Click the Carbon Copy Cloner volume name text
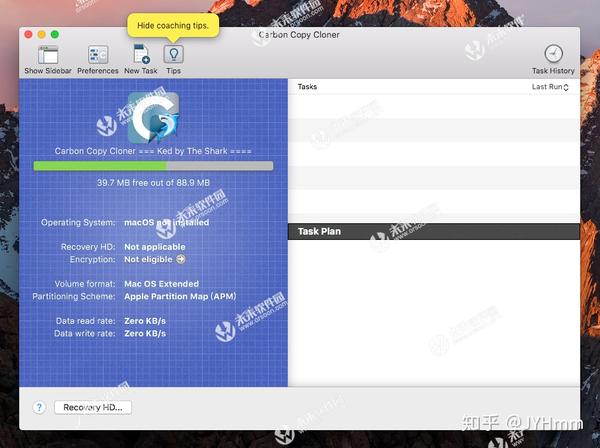The image size is (600, 448). pos(153,151)
